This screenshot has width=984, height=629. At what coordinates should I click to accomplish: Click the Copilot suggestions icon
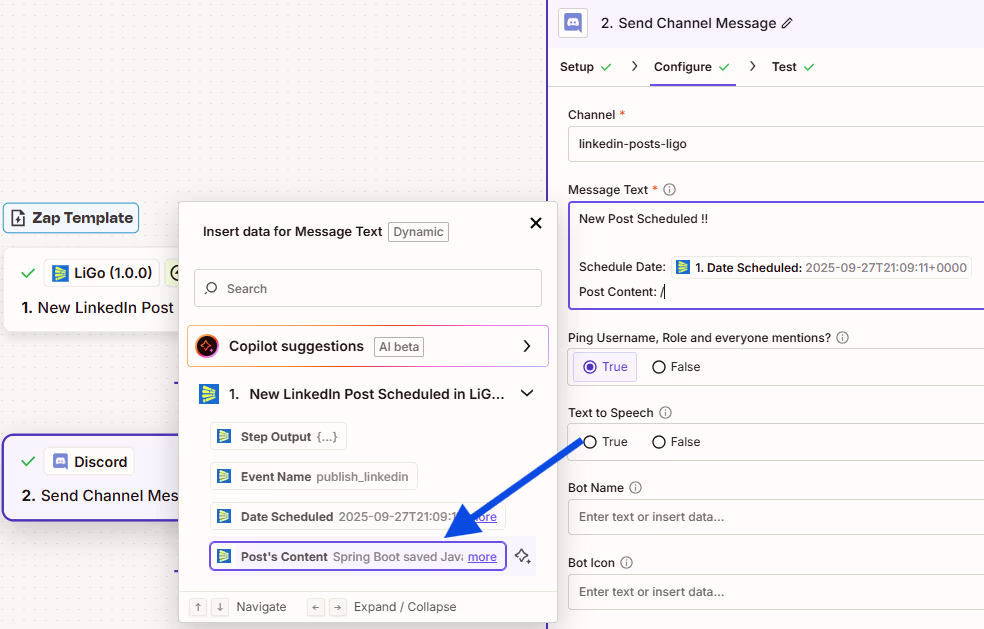coord(207,345)
